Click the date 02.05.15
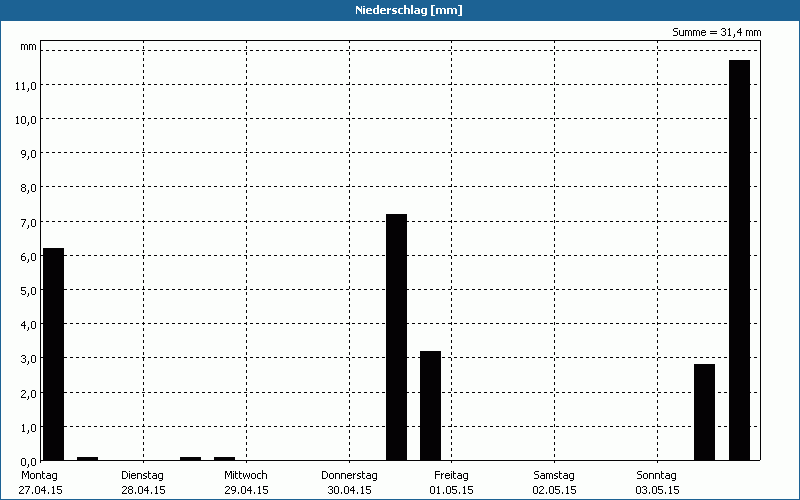Viewport: 800px width, 500px height. tap(555, 490)
